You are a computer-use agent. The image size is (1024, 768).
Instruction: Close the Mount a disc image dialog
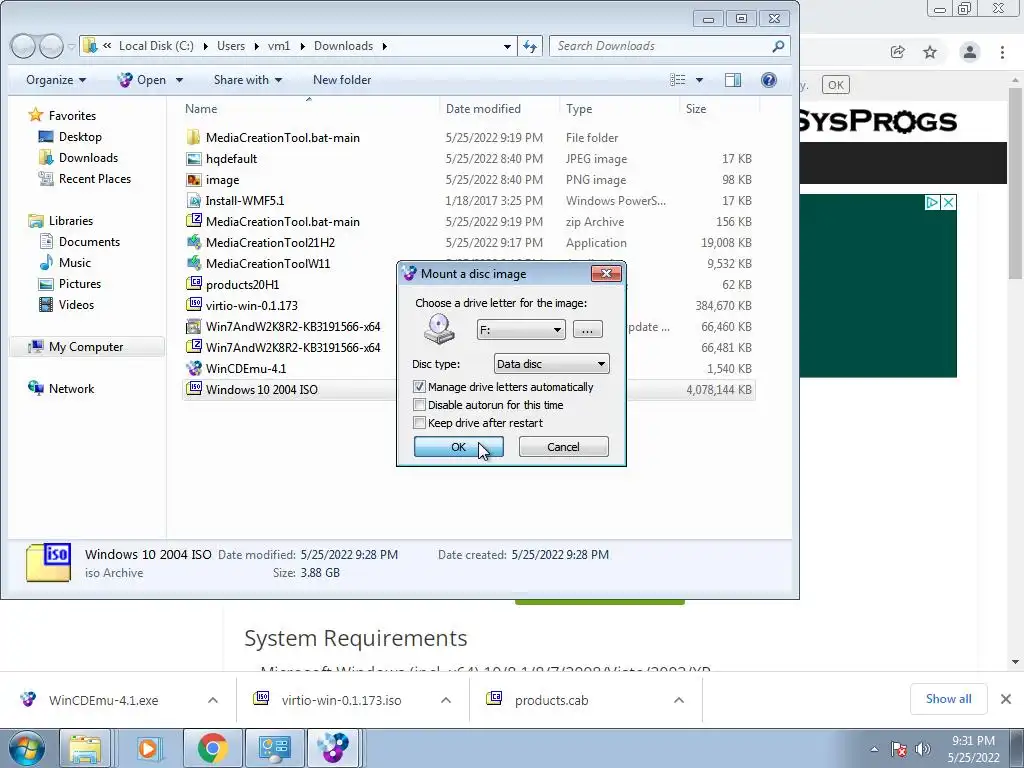coord(605,274)
